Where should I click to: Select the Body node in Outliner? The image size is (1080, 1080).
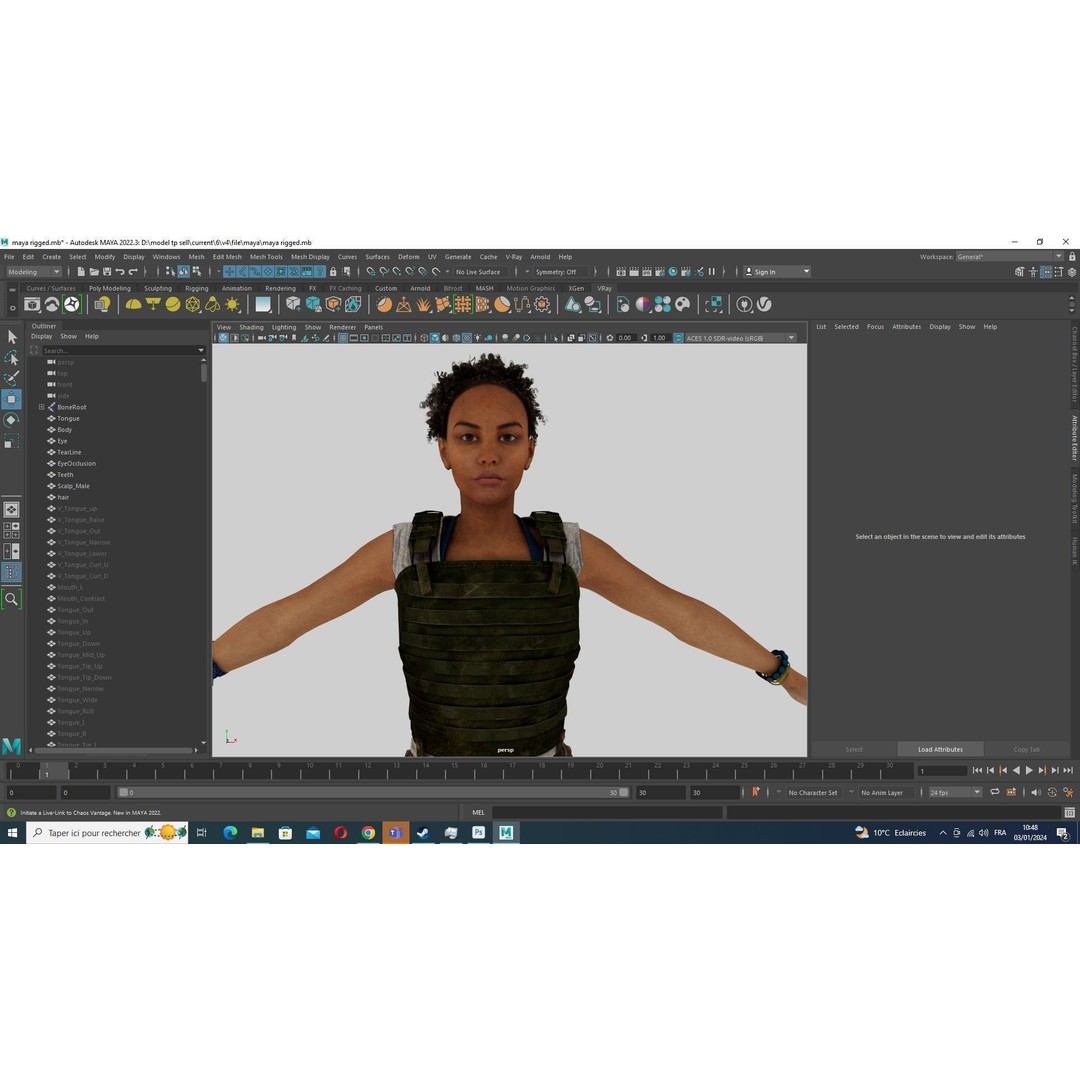click(65, 430)
